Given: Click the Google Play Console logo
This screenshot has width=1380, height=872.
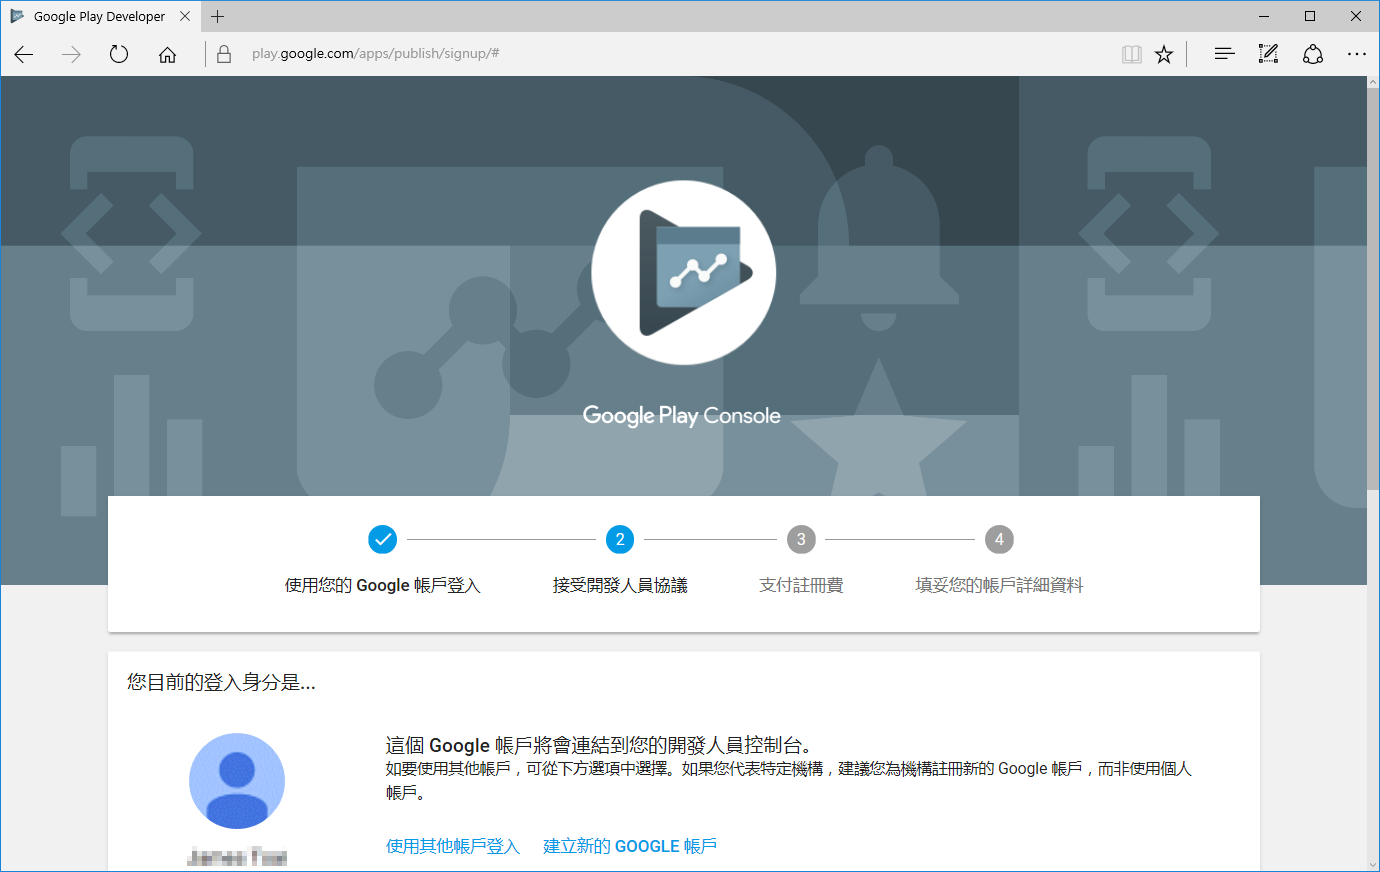Looking at the screenshot, I should 684,272.
